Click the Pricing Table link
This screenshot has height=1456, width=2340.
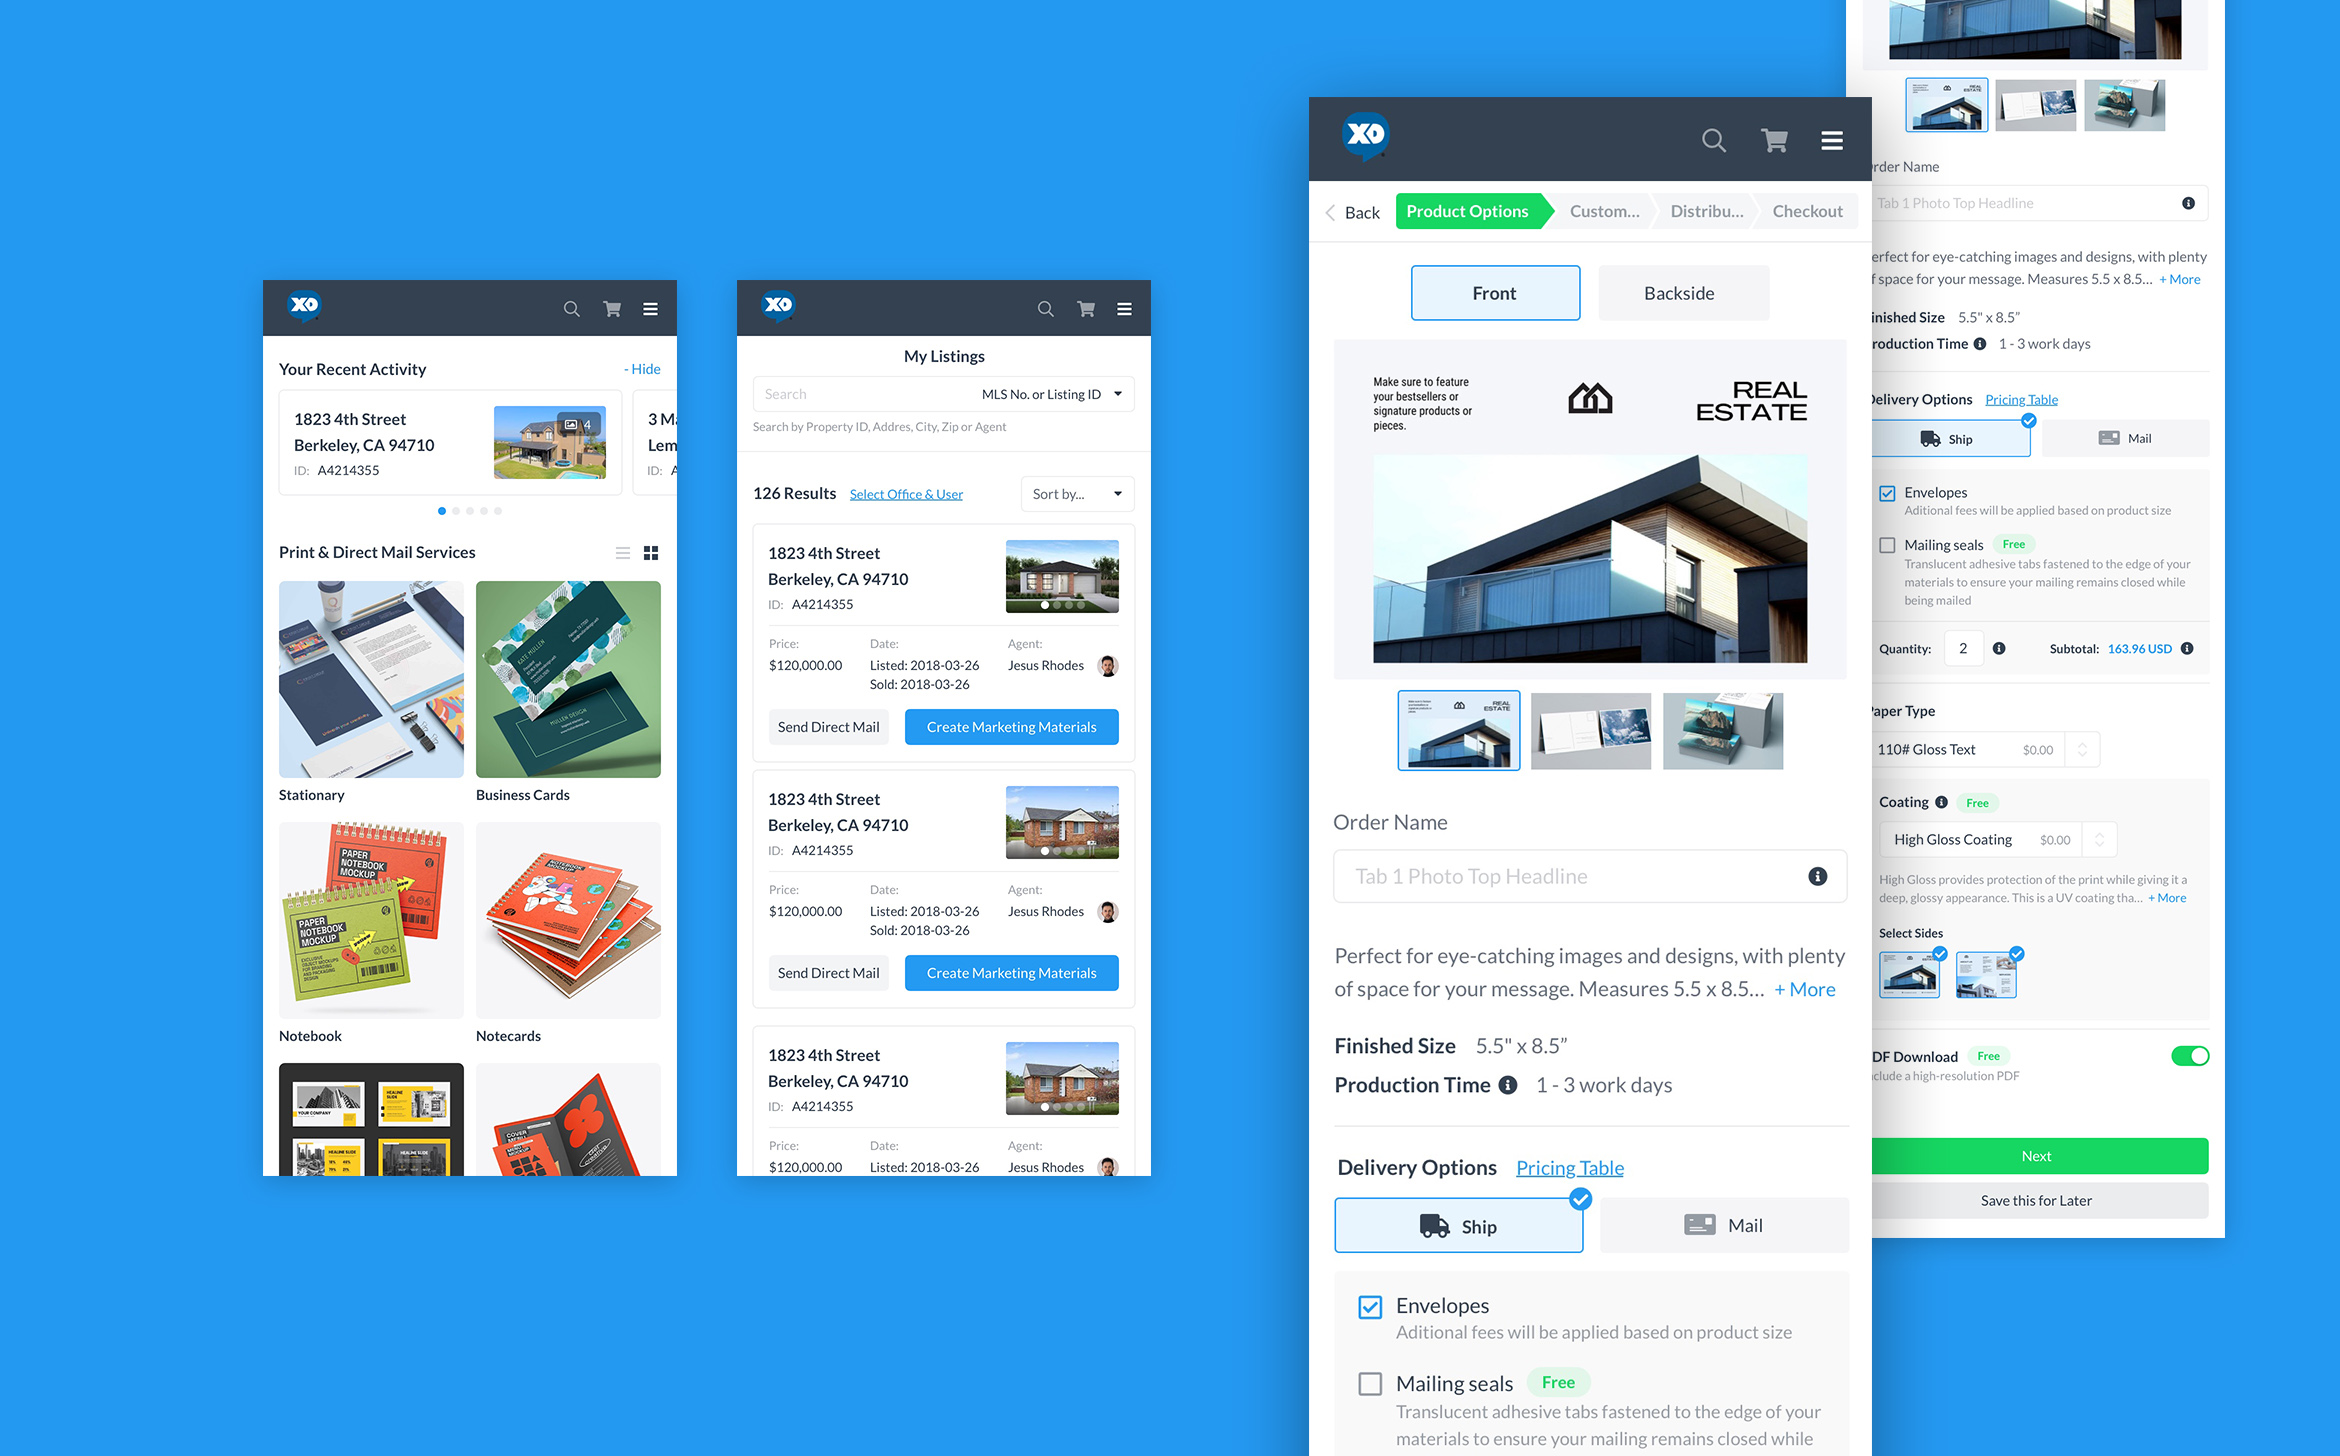coord(1570,1167)
